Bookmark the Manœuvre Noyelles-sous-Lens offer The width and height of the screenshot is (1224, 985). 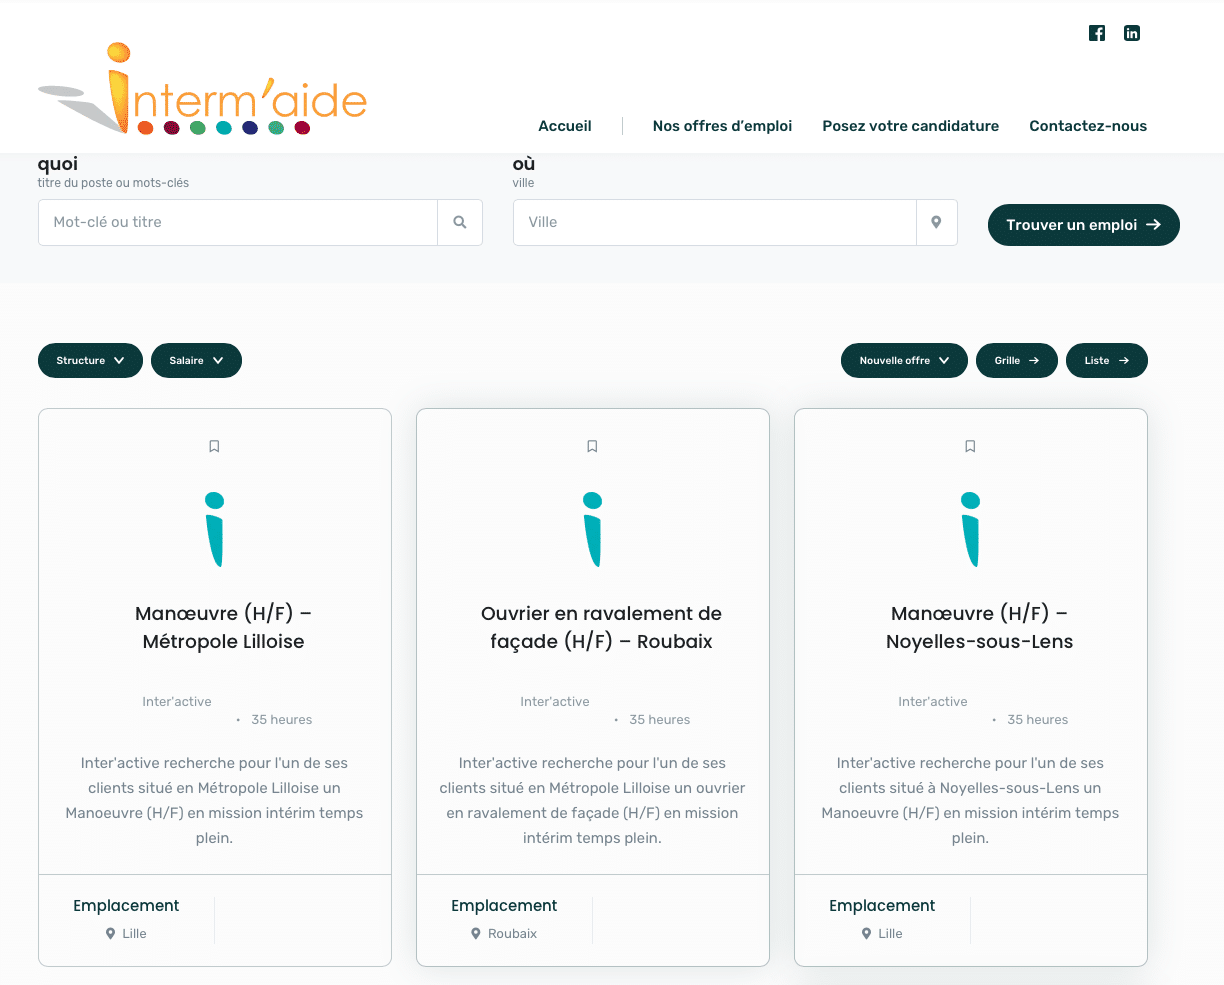point(970,446)
